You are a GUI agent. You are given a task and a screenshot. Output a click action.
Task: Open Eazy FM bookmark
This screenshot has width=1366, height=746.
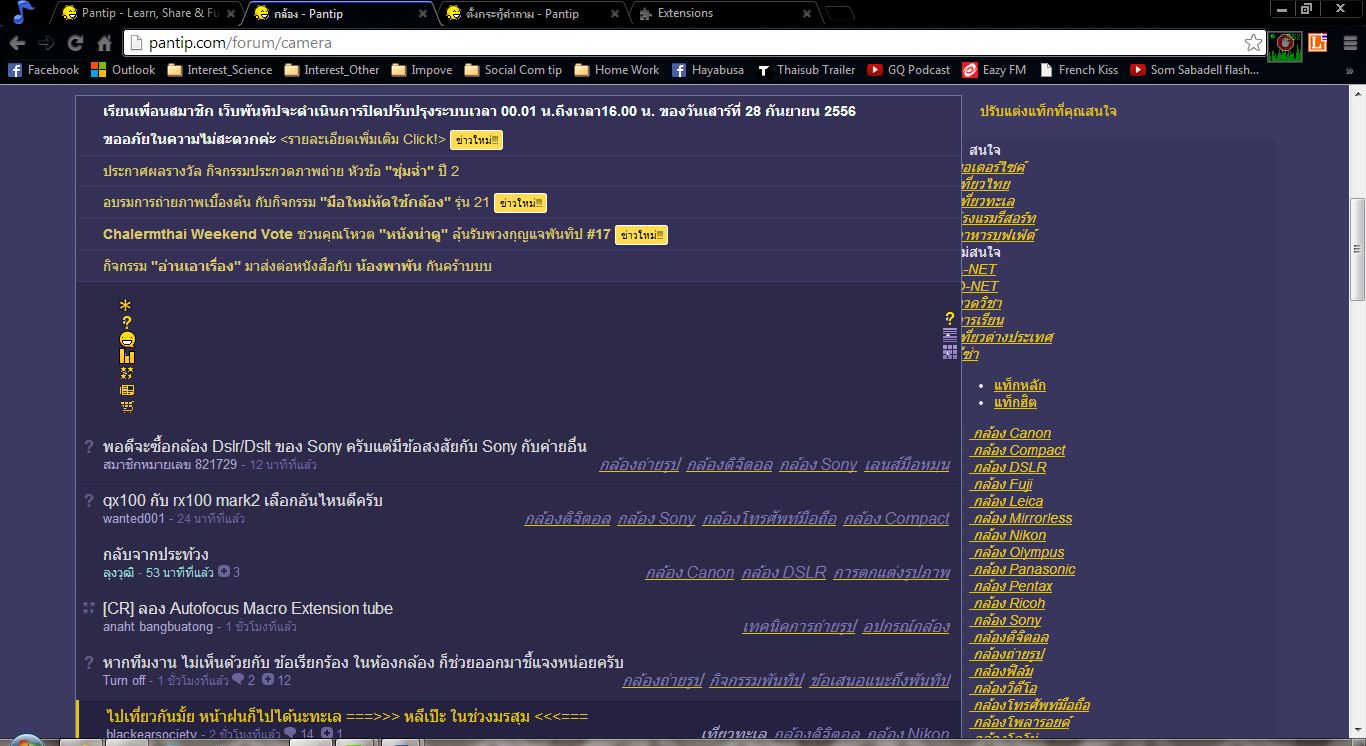(994, 70)
